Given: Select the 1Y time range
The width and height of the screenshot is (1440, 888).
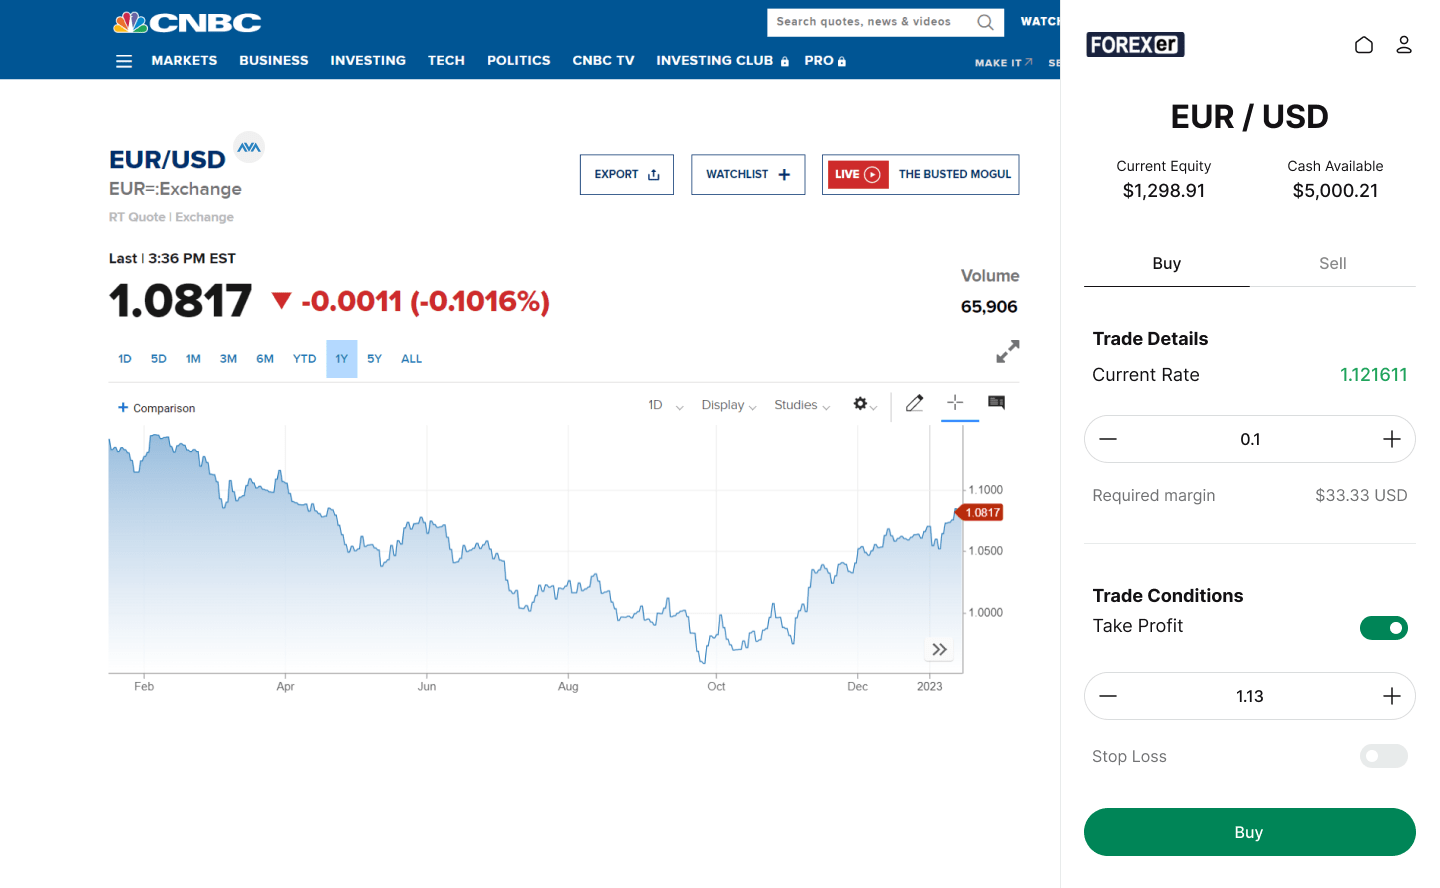Looking at the screenshot, I should click(342, 359).
